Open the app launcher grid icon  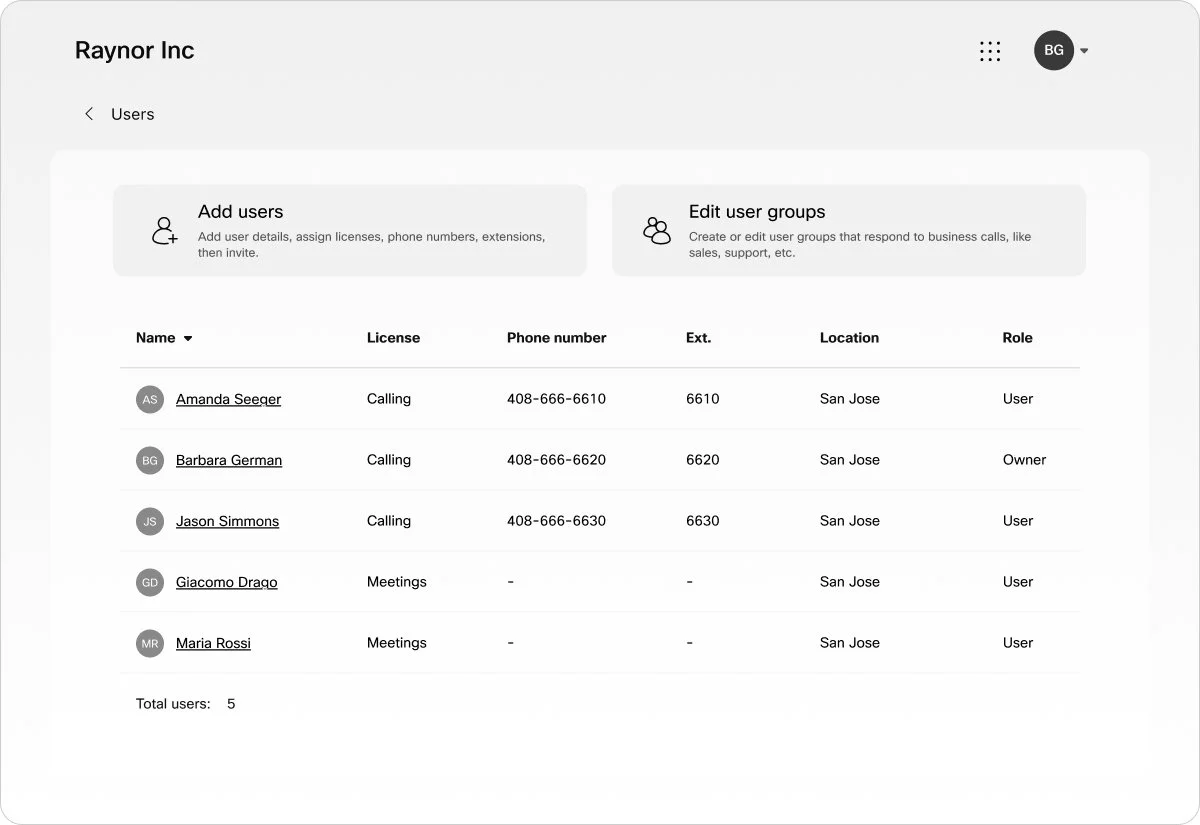pyautogui.click(x=990, y=51)
